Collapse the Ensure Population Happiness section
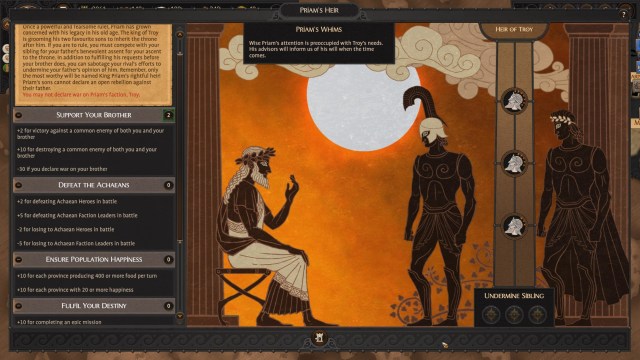The image size is (640, 360). (18, 260)
